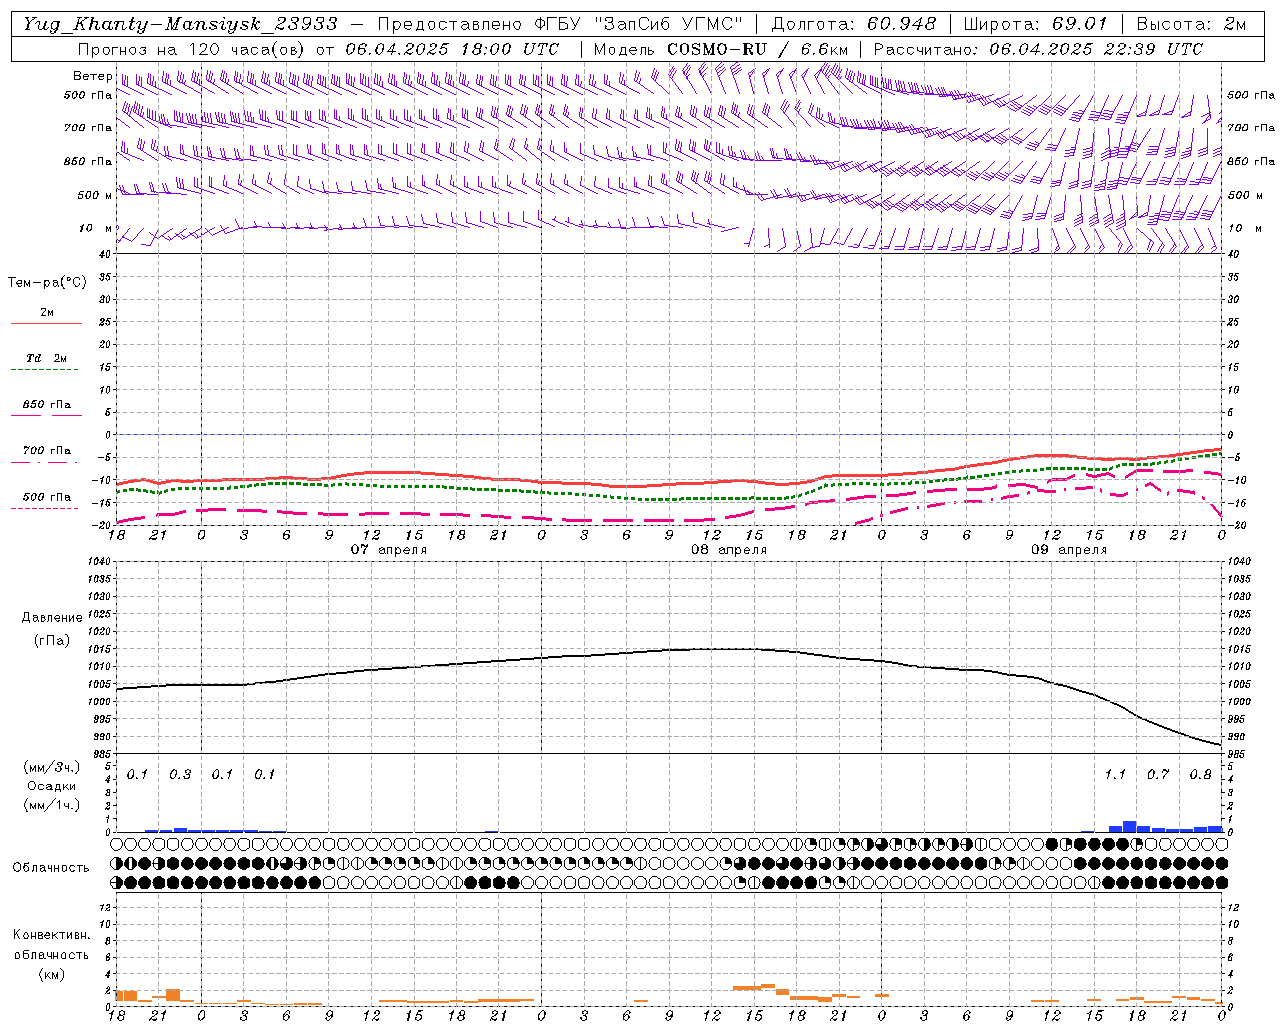Image resolution: width=1280 pixels, height=1024 pixels.
Task: Click the Широта: 69.01 value
Action: coord(1035,24)
